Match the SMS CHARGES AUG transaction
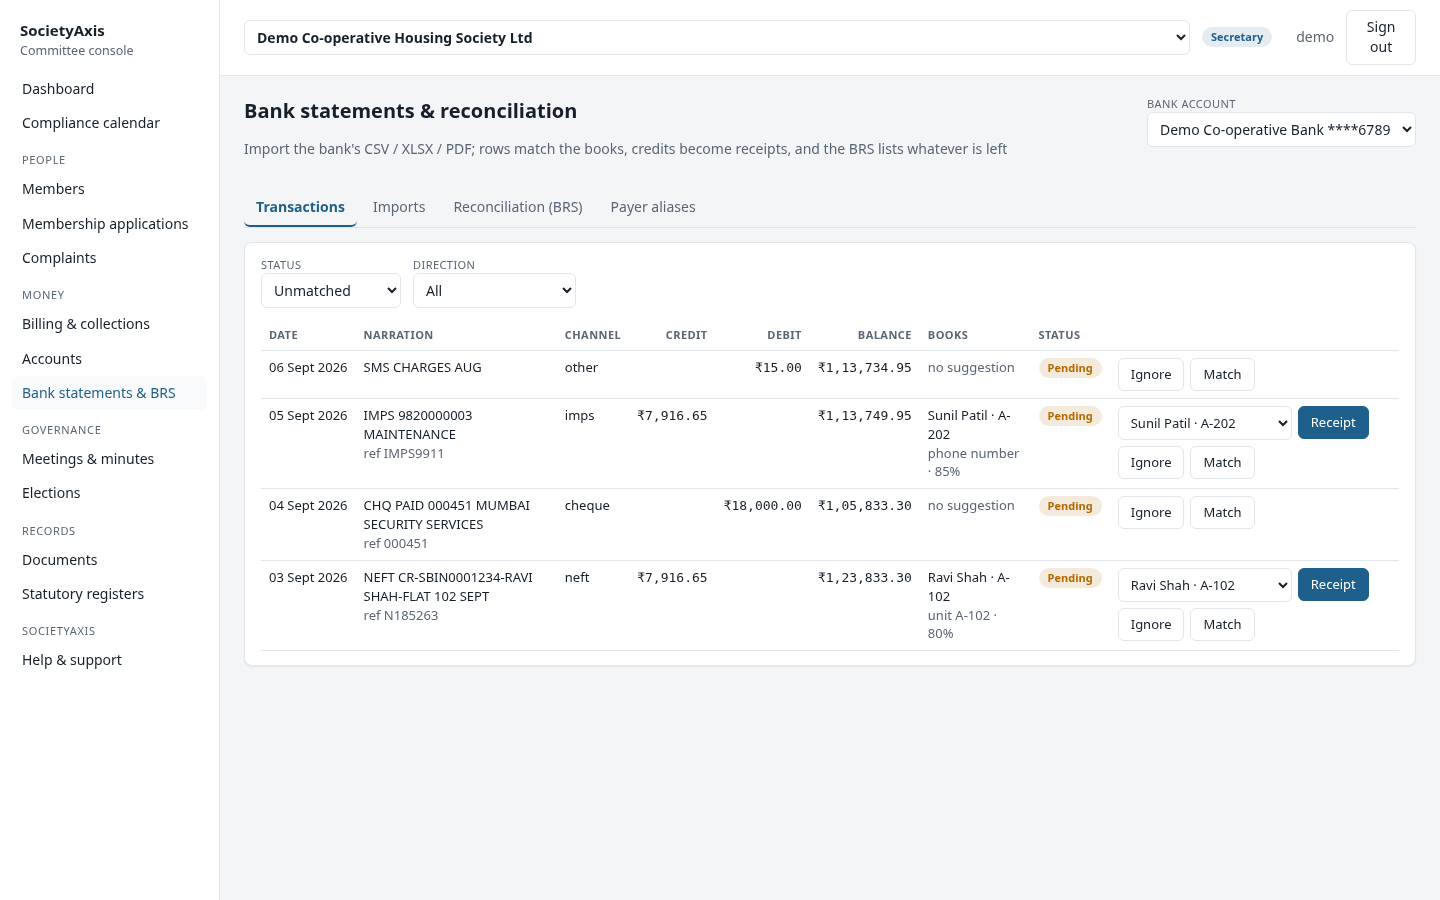 pos(1222,375)
